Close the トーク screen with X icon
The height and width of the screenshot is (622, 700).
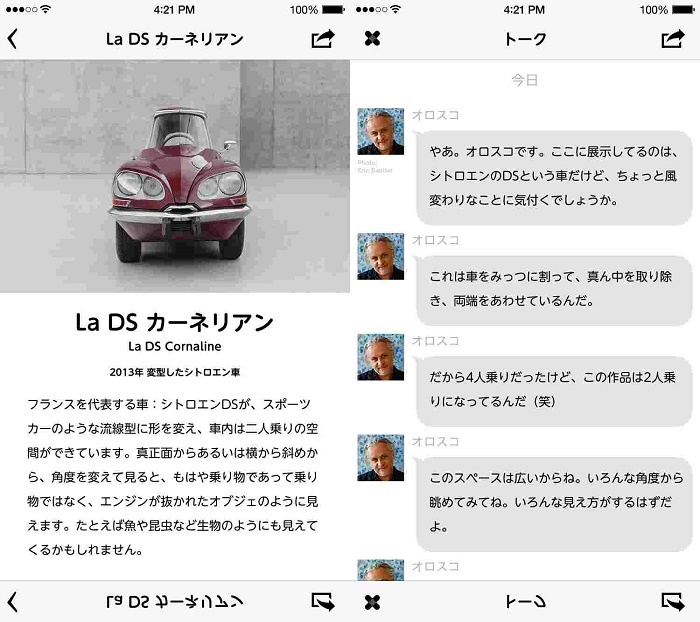click(x=372, y=39)
